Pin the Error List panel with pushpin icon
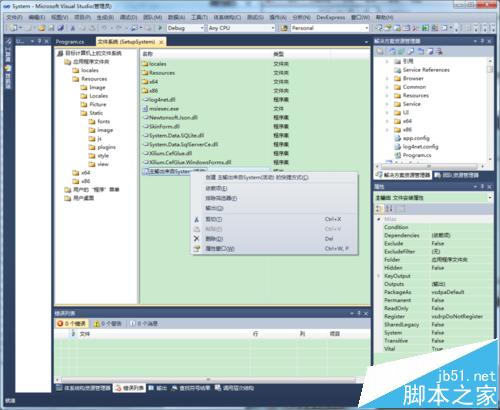The width and height of the screenshot is (500, 410). (359, 313)
